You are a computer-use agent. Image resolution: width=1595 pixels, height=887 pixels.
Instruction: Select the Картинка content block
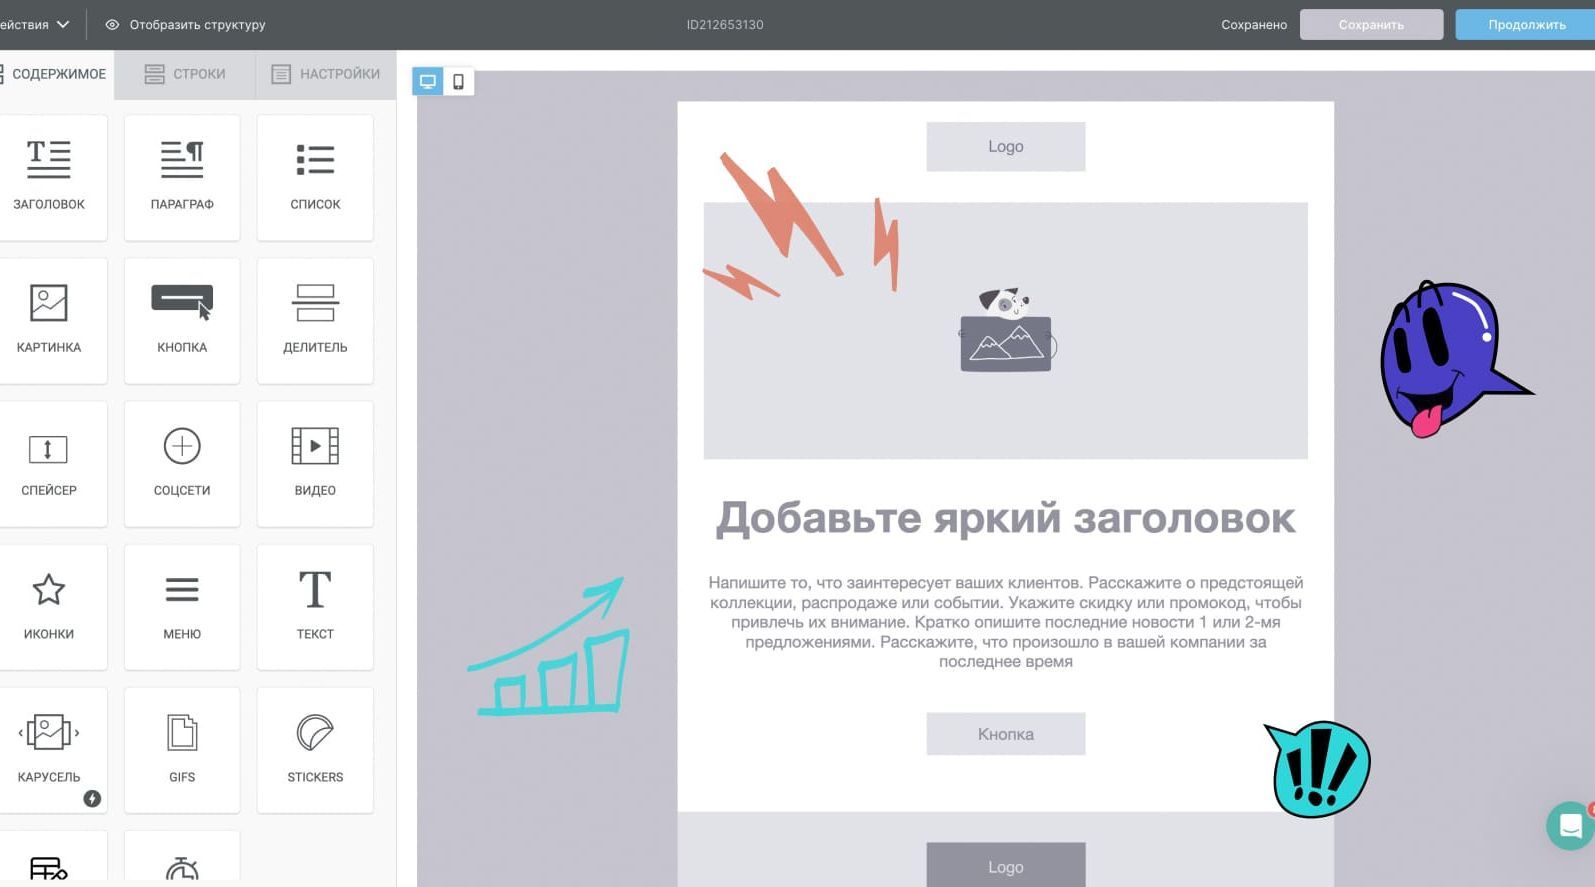49,320
